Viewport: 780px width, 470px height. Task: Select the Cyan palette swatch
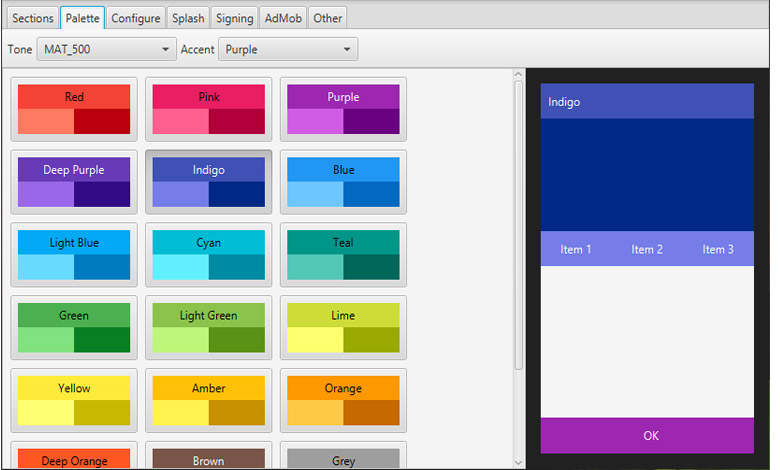click(x=208, y=255)
